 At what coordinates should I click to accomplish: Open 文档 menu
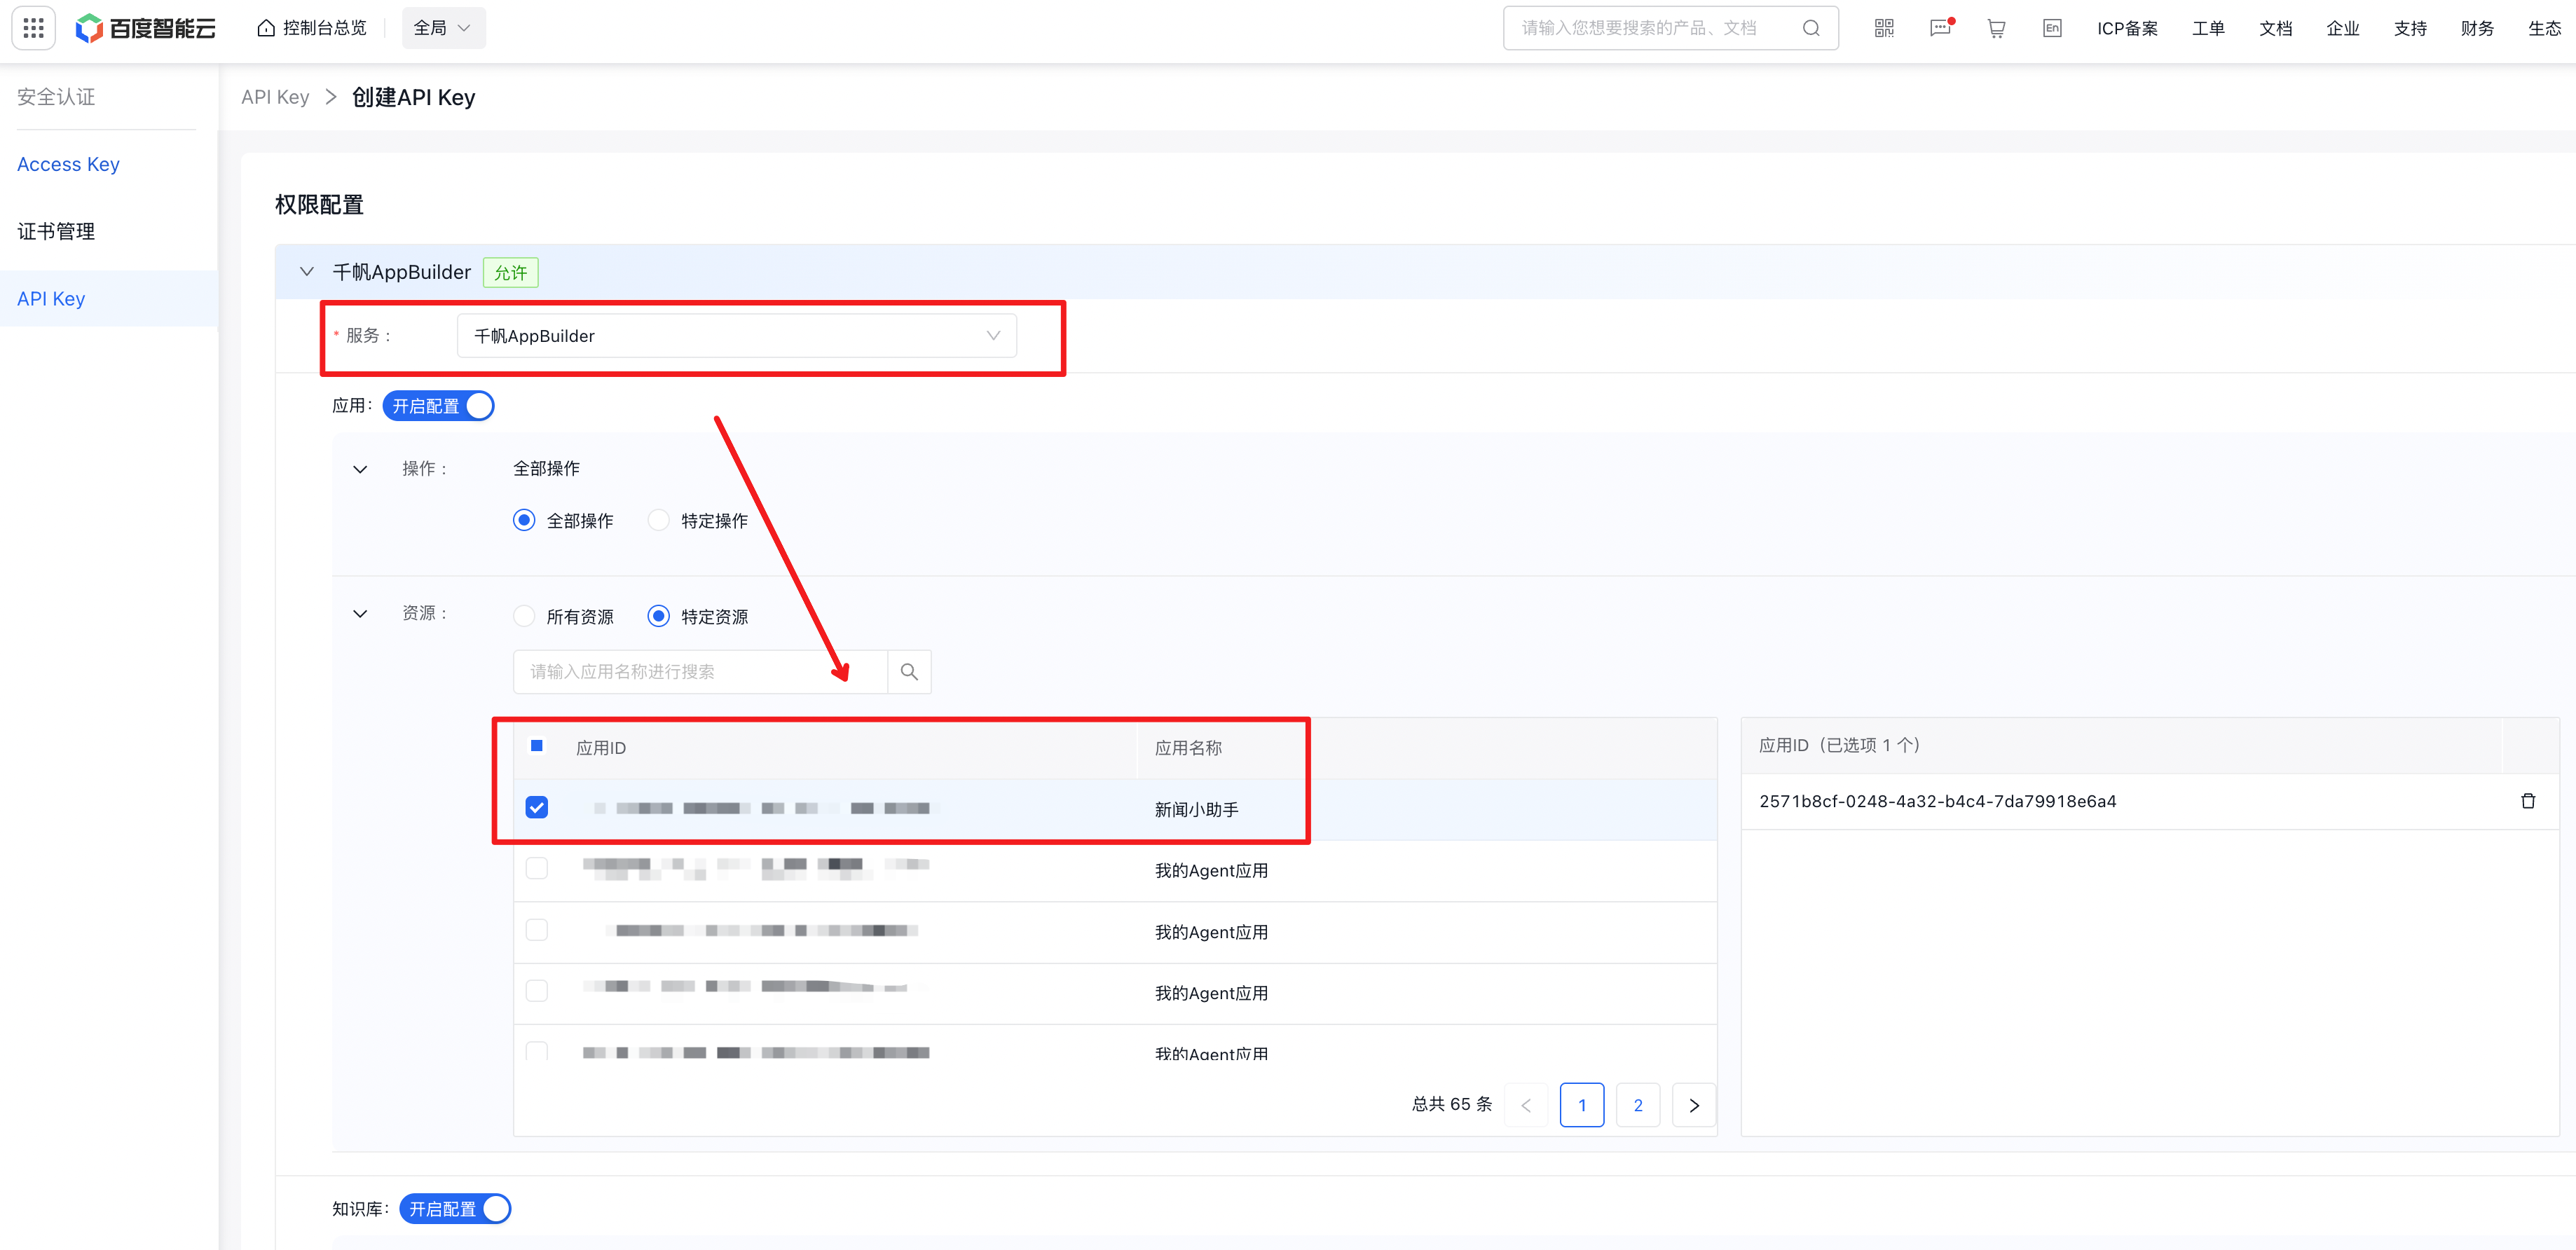(2275, 28)
